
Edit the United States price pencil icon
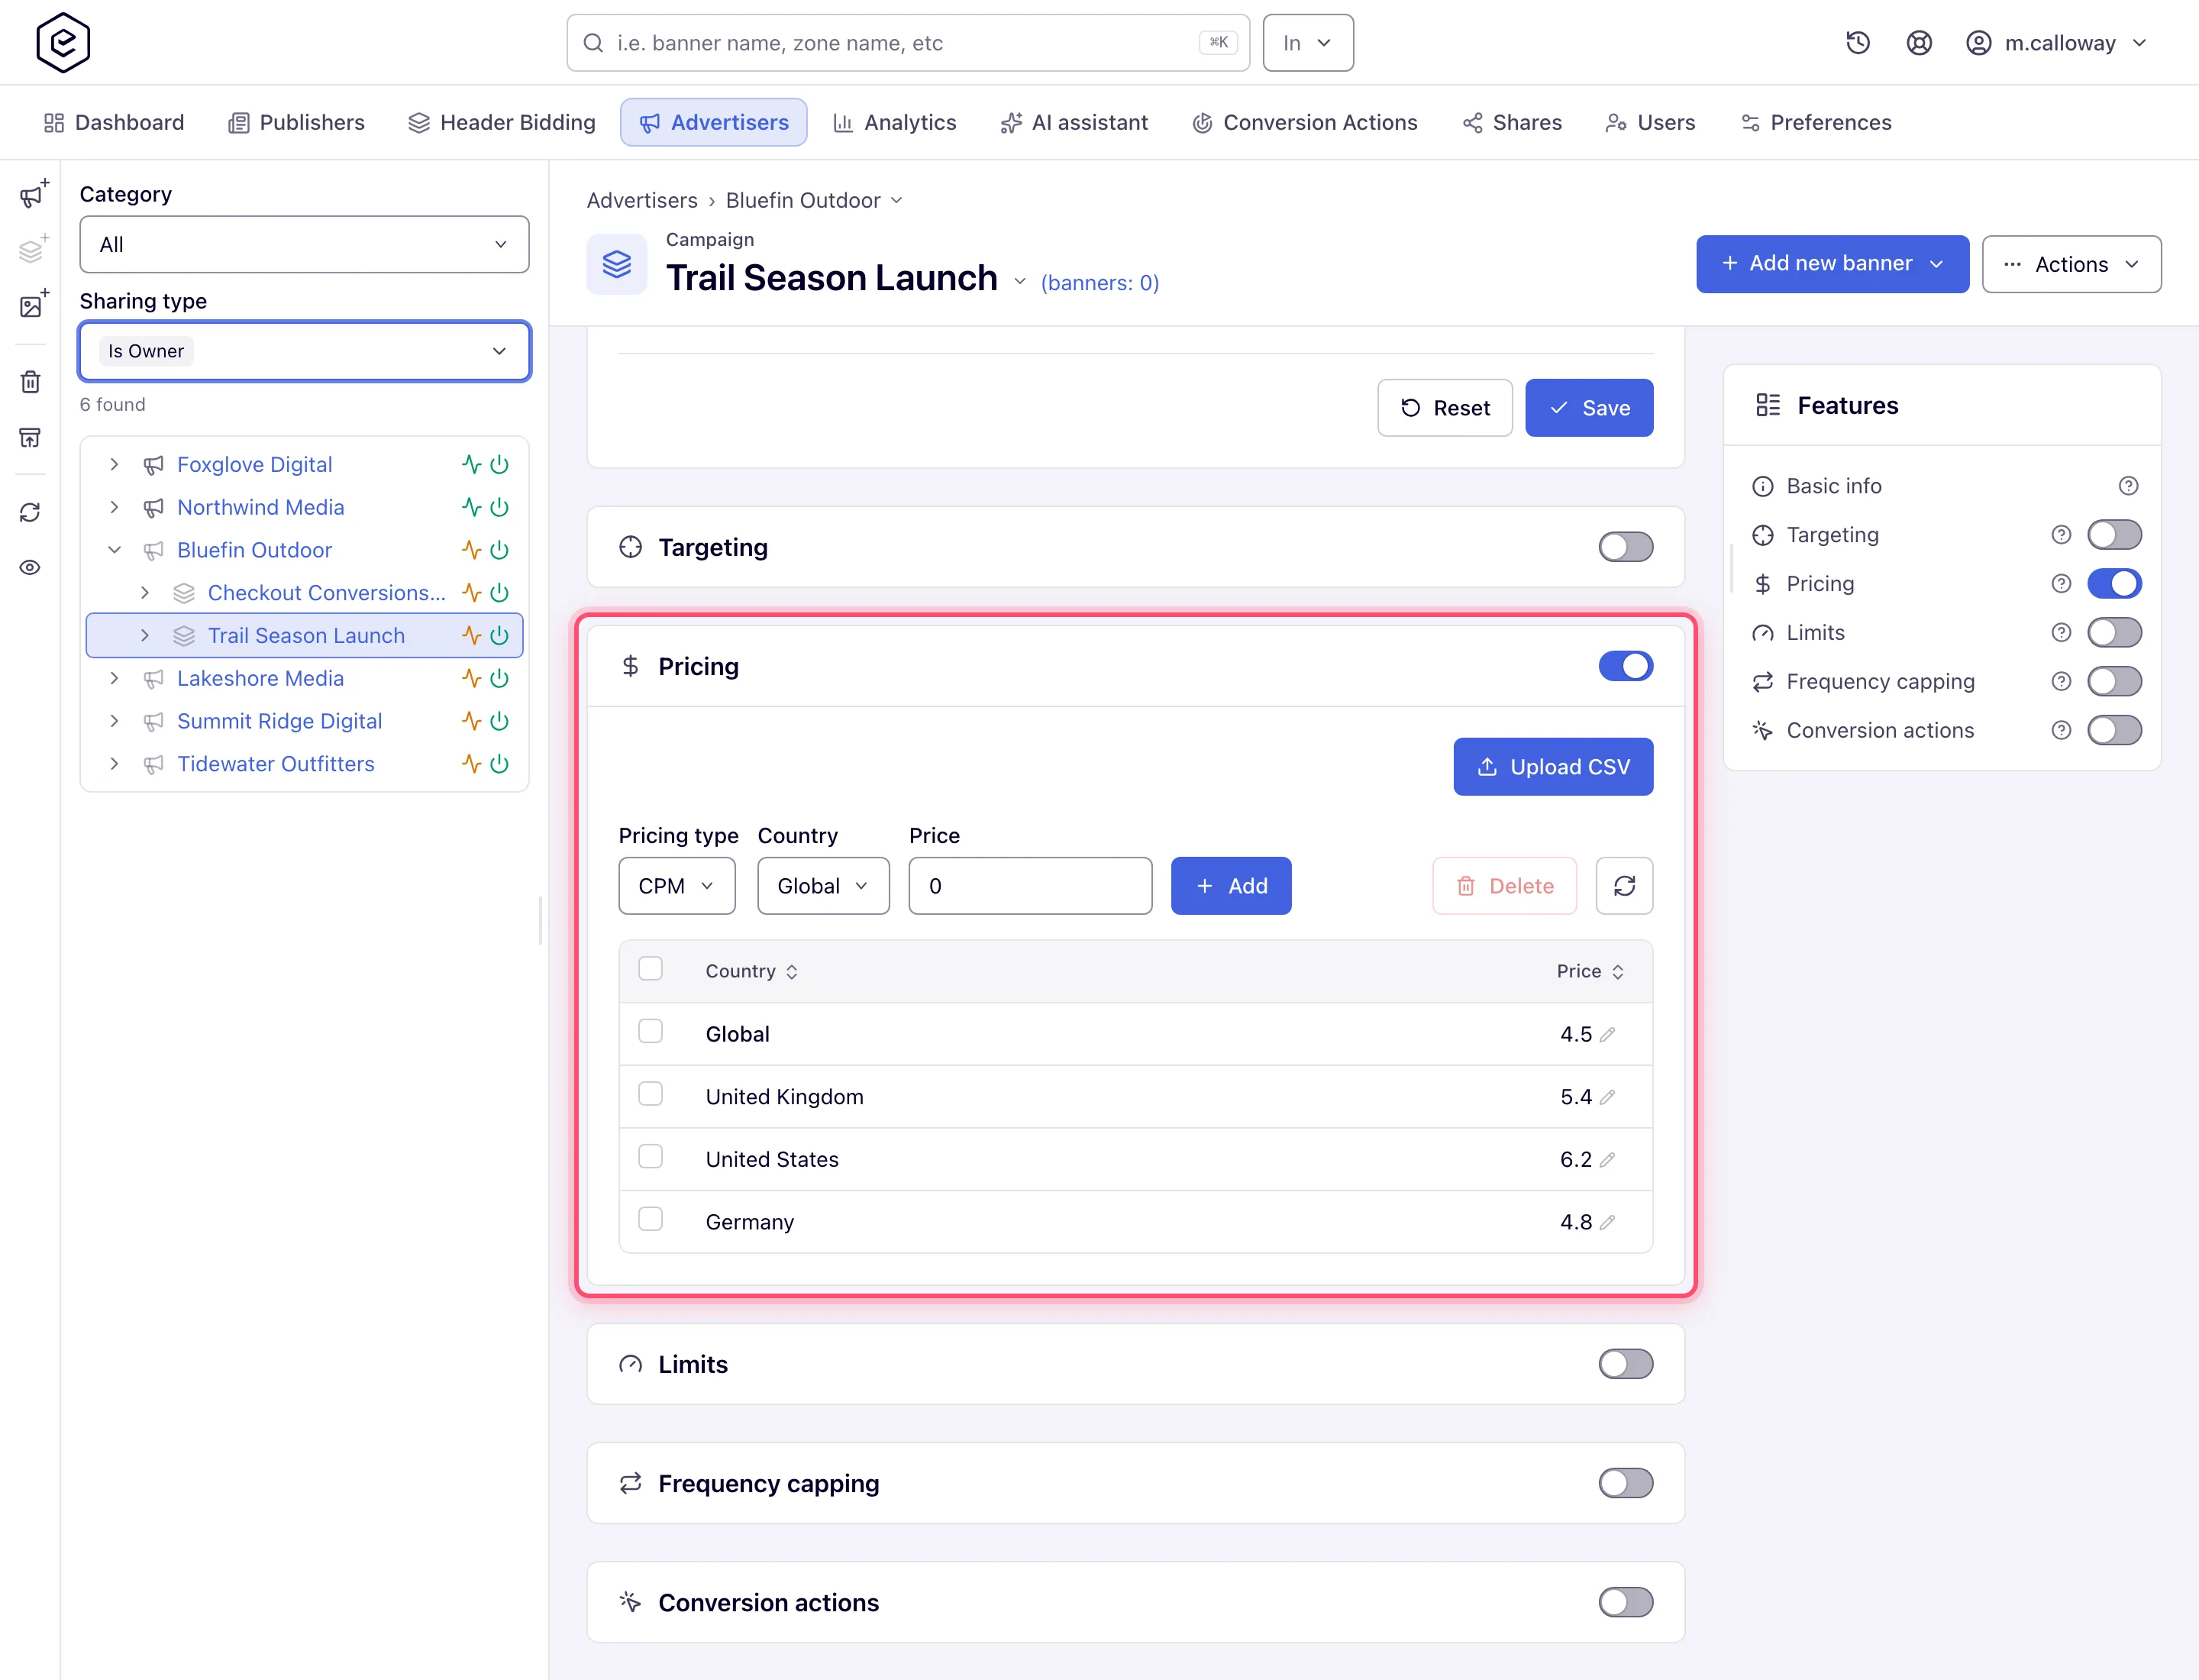pyautogui.click(x=1607, y=1160)
